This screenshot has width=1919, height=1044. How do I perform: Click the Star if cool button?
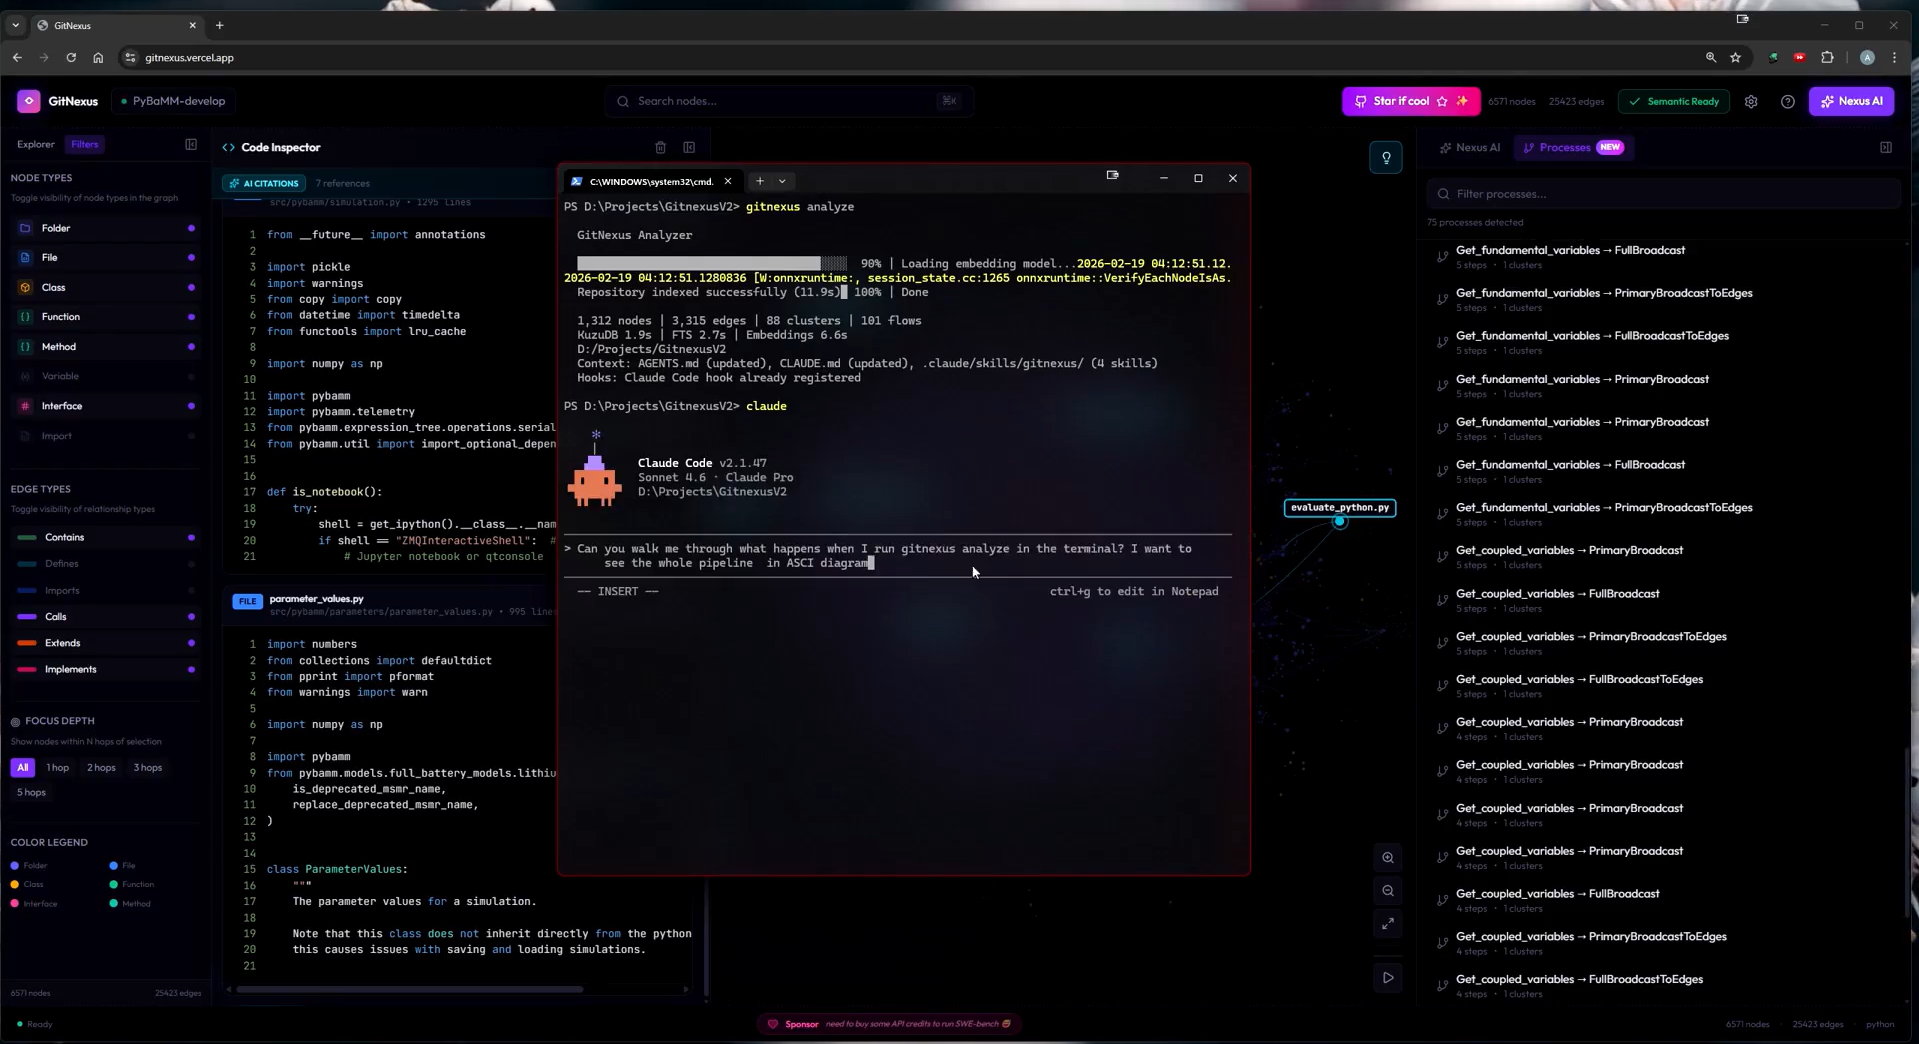[x=1410, y=101]
